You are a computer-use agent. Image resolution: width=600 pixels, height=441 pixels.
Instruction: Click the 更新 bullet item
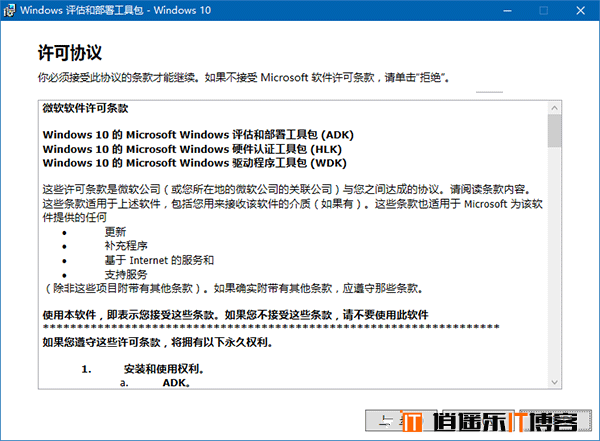click(115, 232)
